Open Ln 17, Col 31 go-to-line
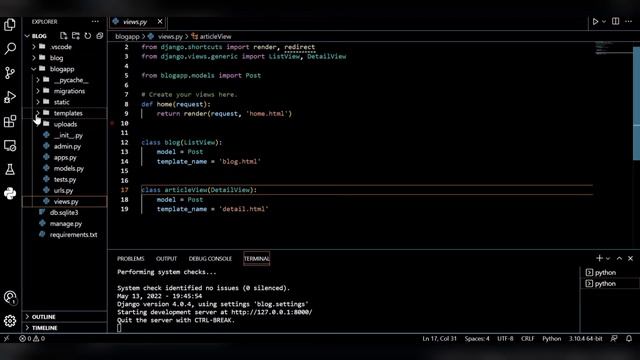The image size is (640, 360). tap(439, 338)
